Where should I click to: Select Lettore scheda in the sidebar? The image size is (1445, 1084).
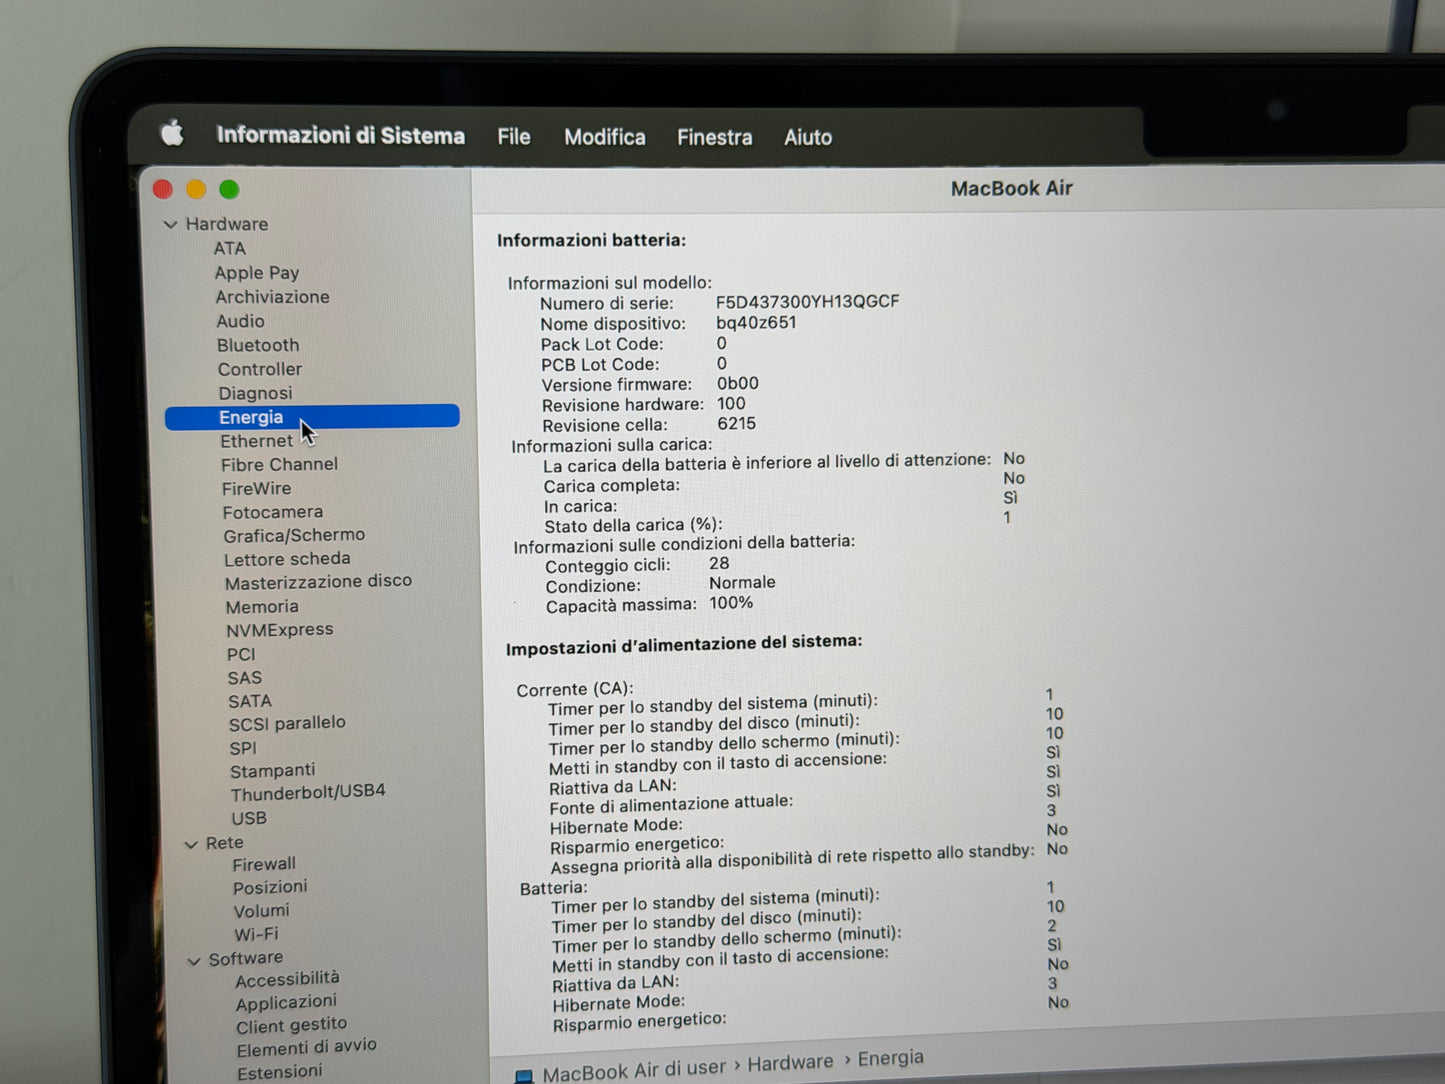pos(287,559)
